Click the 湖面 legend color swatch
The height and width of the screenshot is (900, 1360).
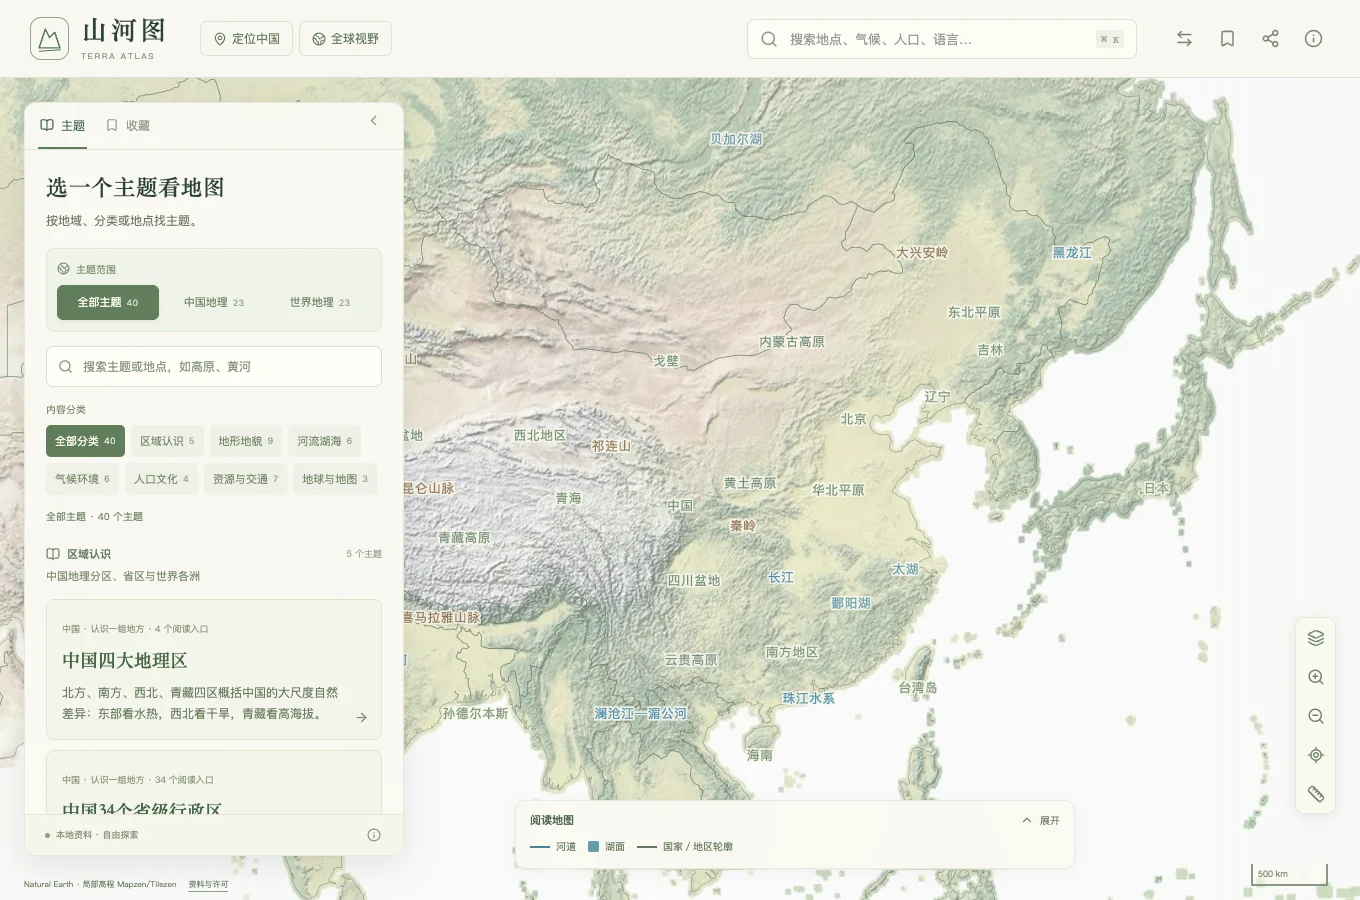pyautogui.click(x=593, y=847)
